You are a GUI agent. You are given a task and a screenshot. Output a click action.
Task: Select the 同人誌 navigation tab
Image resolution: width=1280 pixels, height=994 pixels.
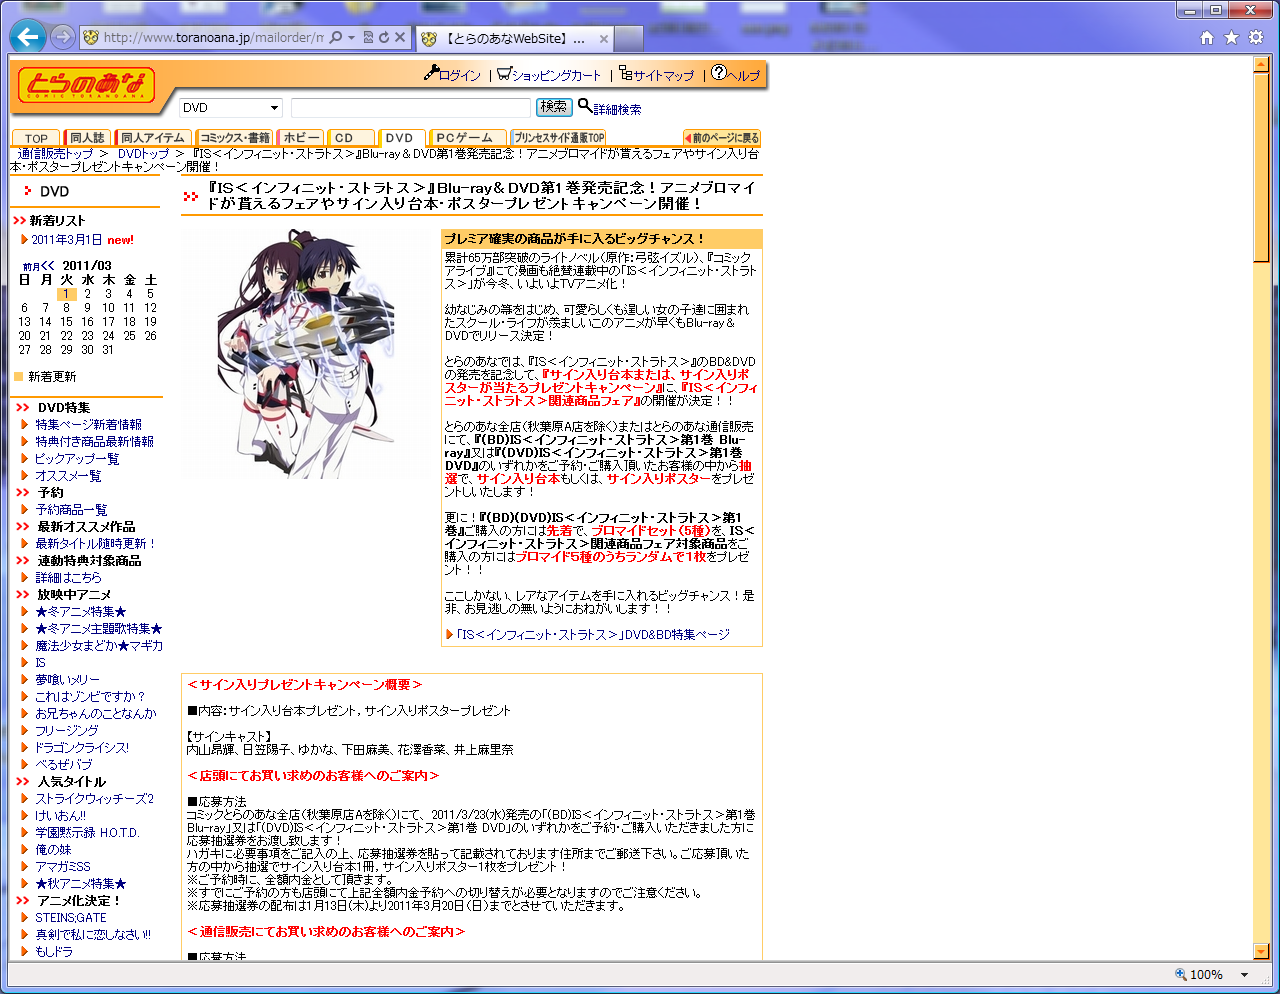click(x=87, y=138)
